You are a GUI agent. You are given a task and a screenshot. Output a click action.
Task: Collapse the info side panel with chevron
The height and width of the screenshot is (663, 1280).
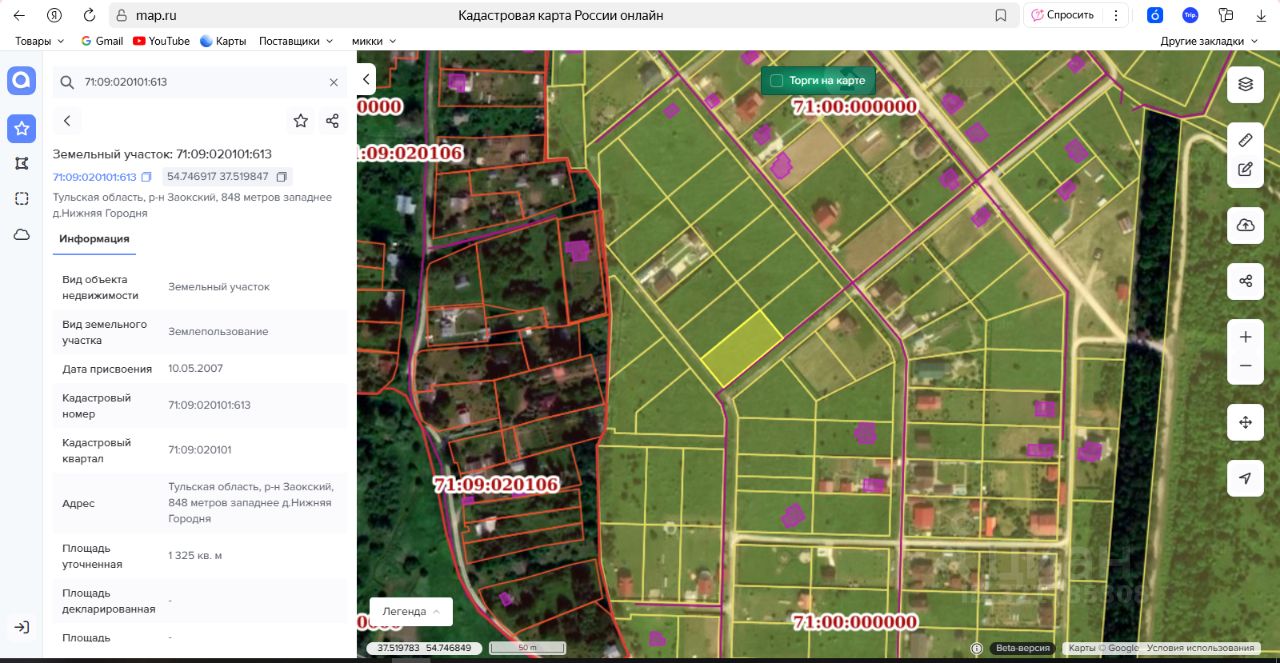366,79
